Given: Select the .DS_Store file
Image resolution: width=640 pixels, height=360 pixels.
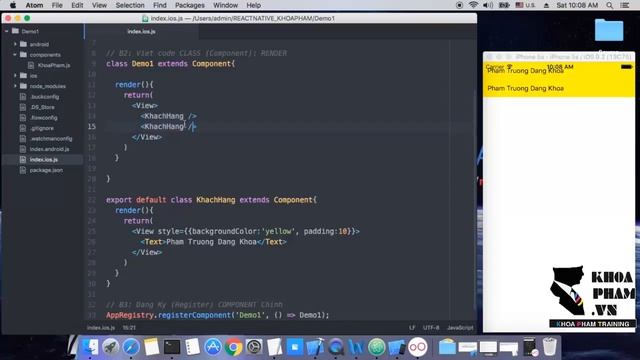Looking at the screenshot, I should [x=42, y=107].
